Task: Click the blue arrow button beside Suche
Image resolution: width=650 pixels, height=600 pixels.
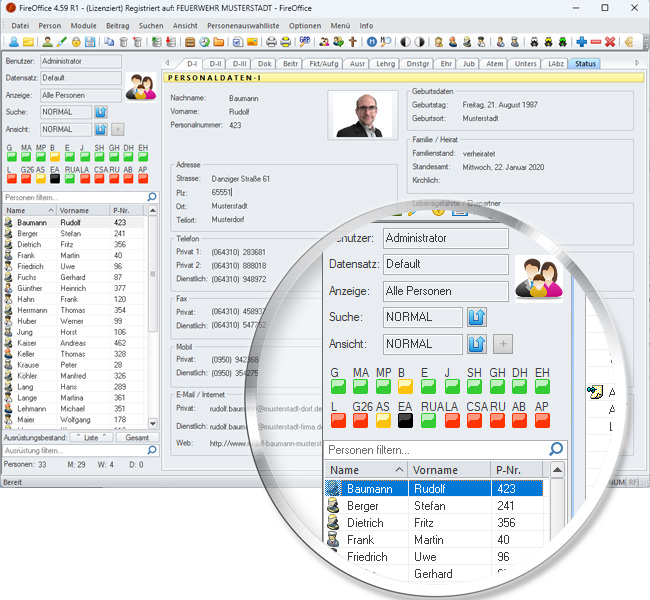Action: click(x=101, y=112)
